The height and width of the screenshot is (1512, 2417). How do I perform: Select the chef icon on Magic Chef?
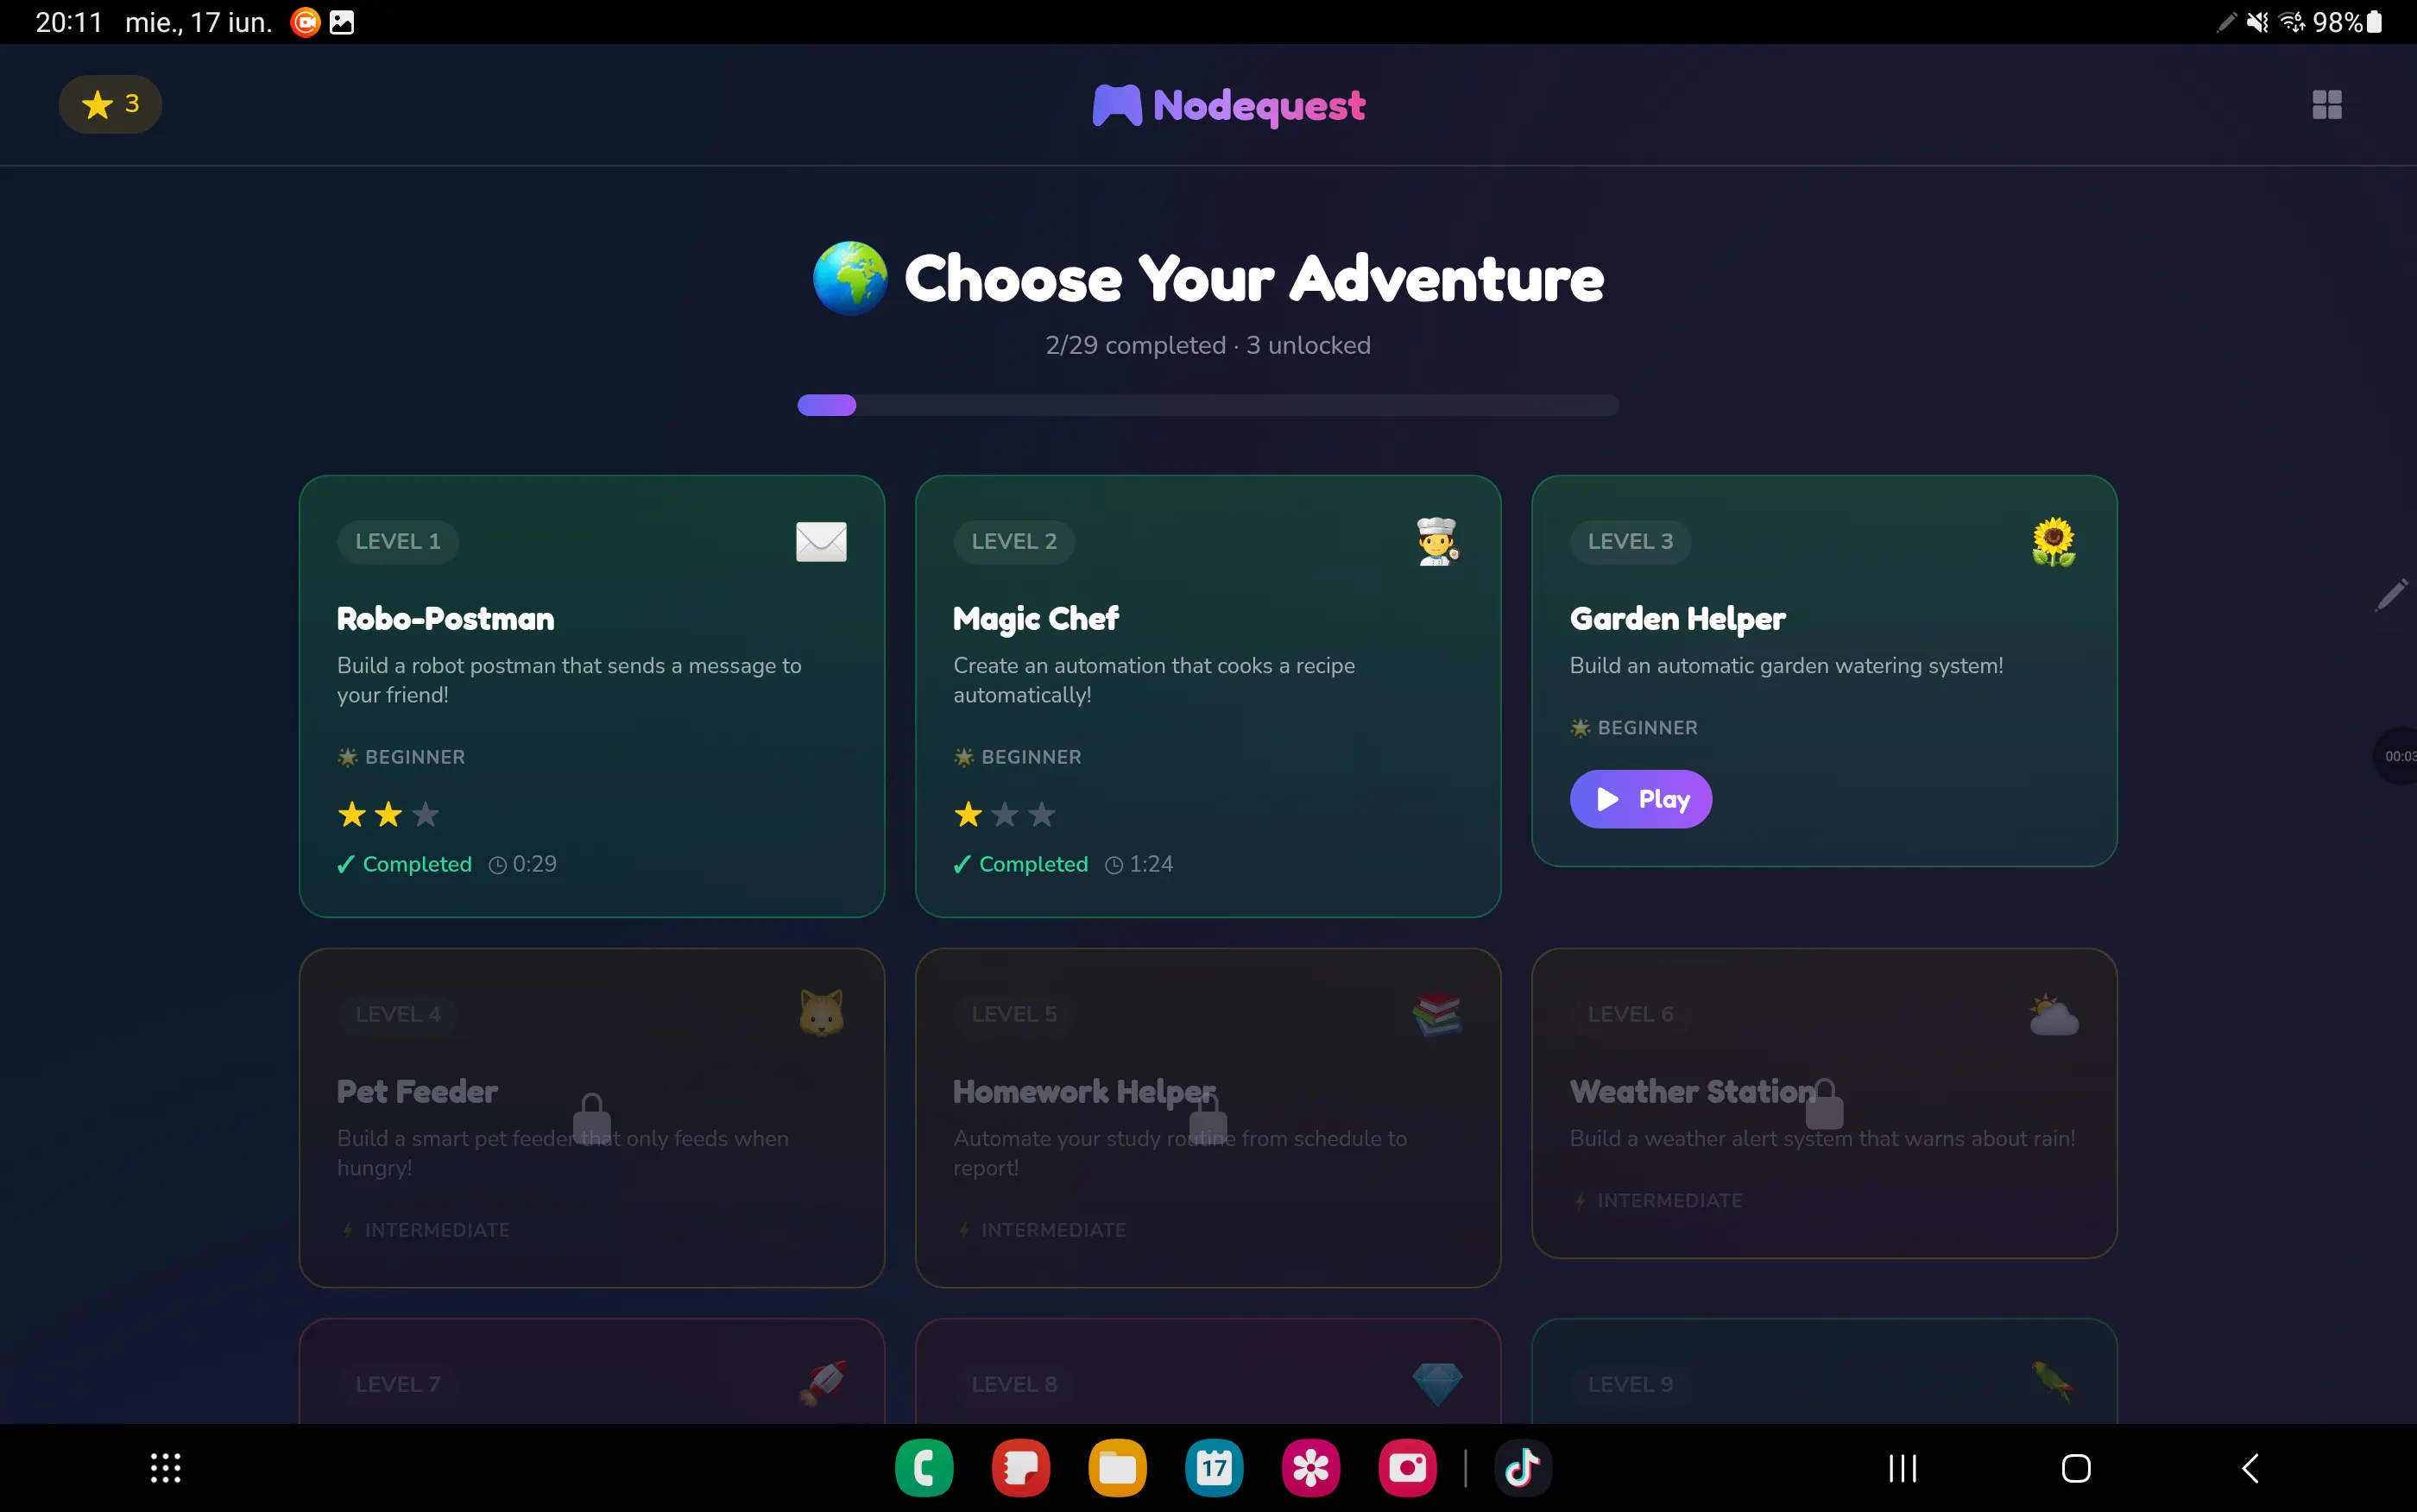[x=1437, y=542]
